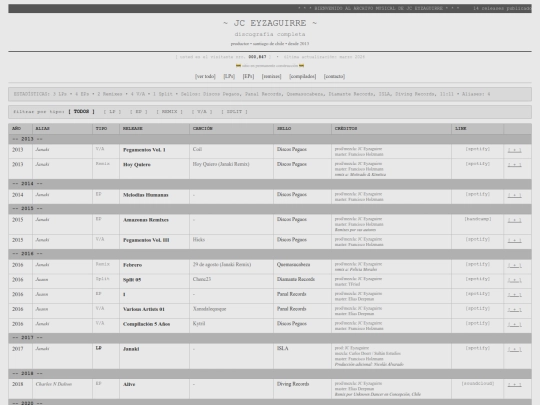Click the visitor counter number
This screenshot has width=540, height=405.
pos(257,57)
